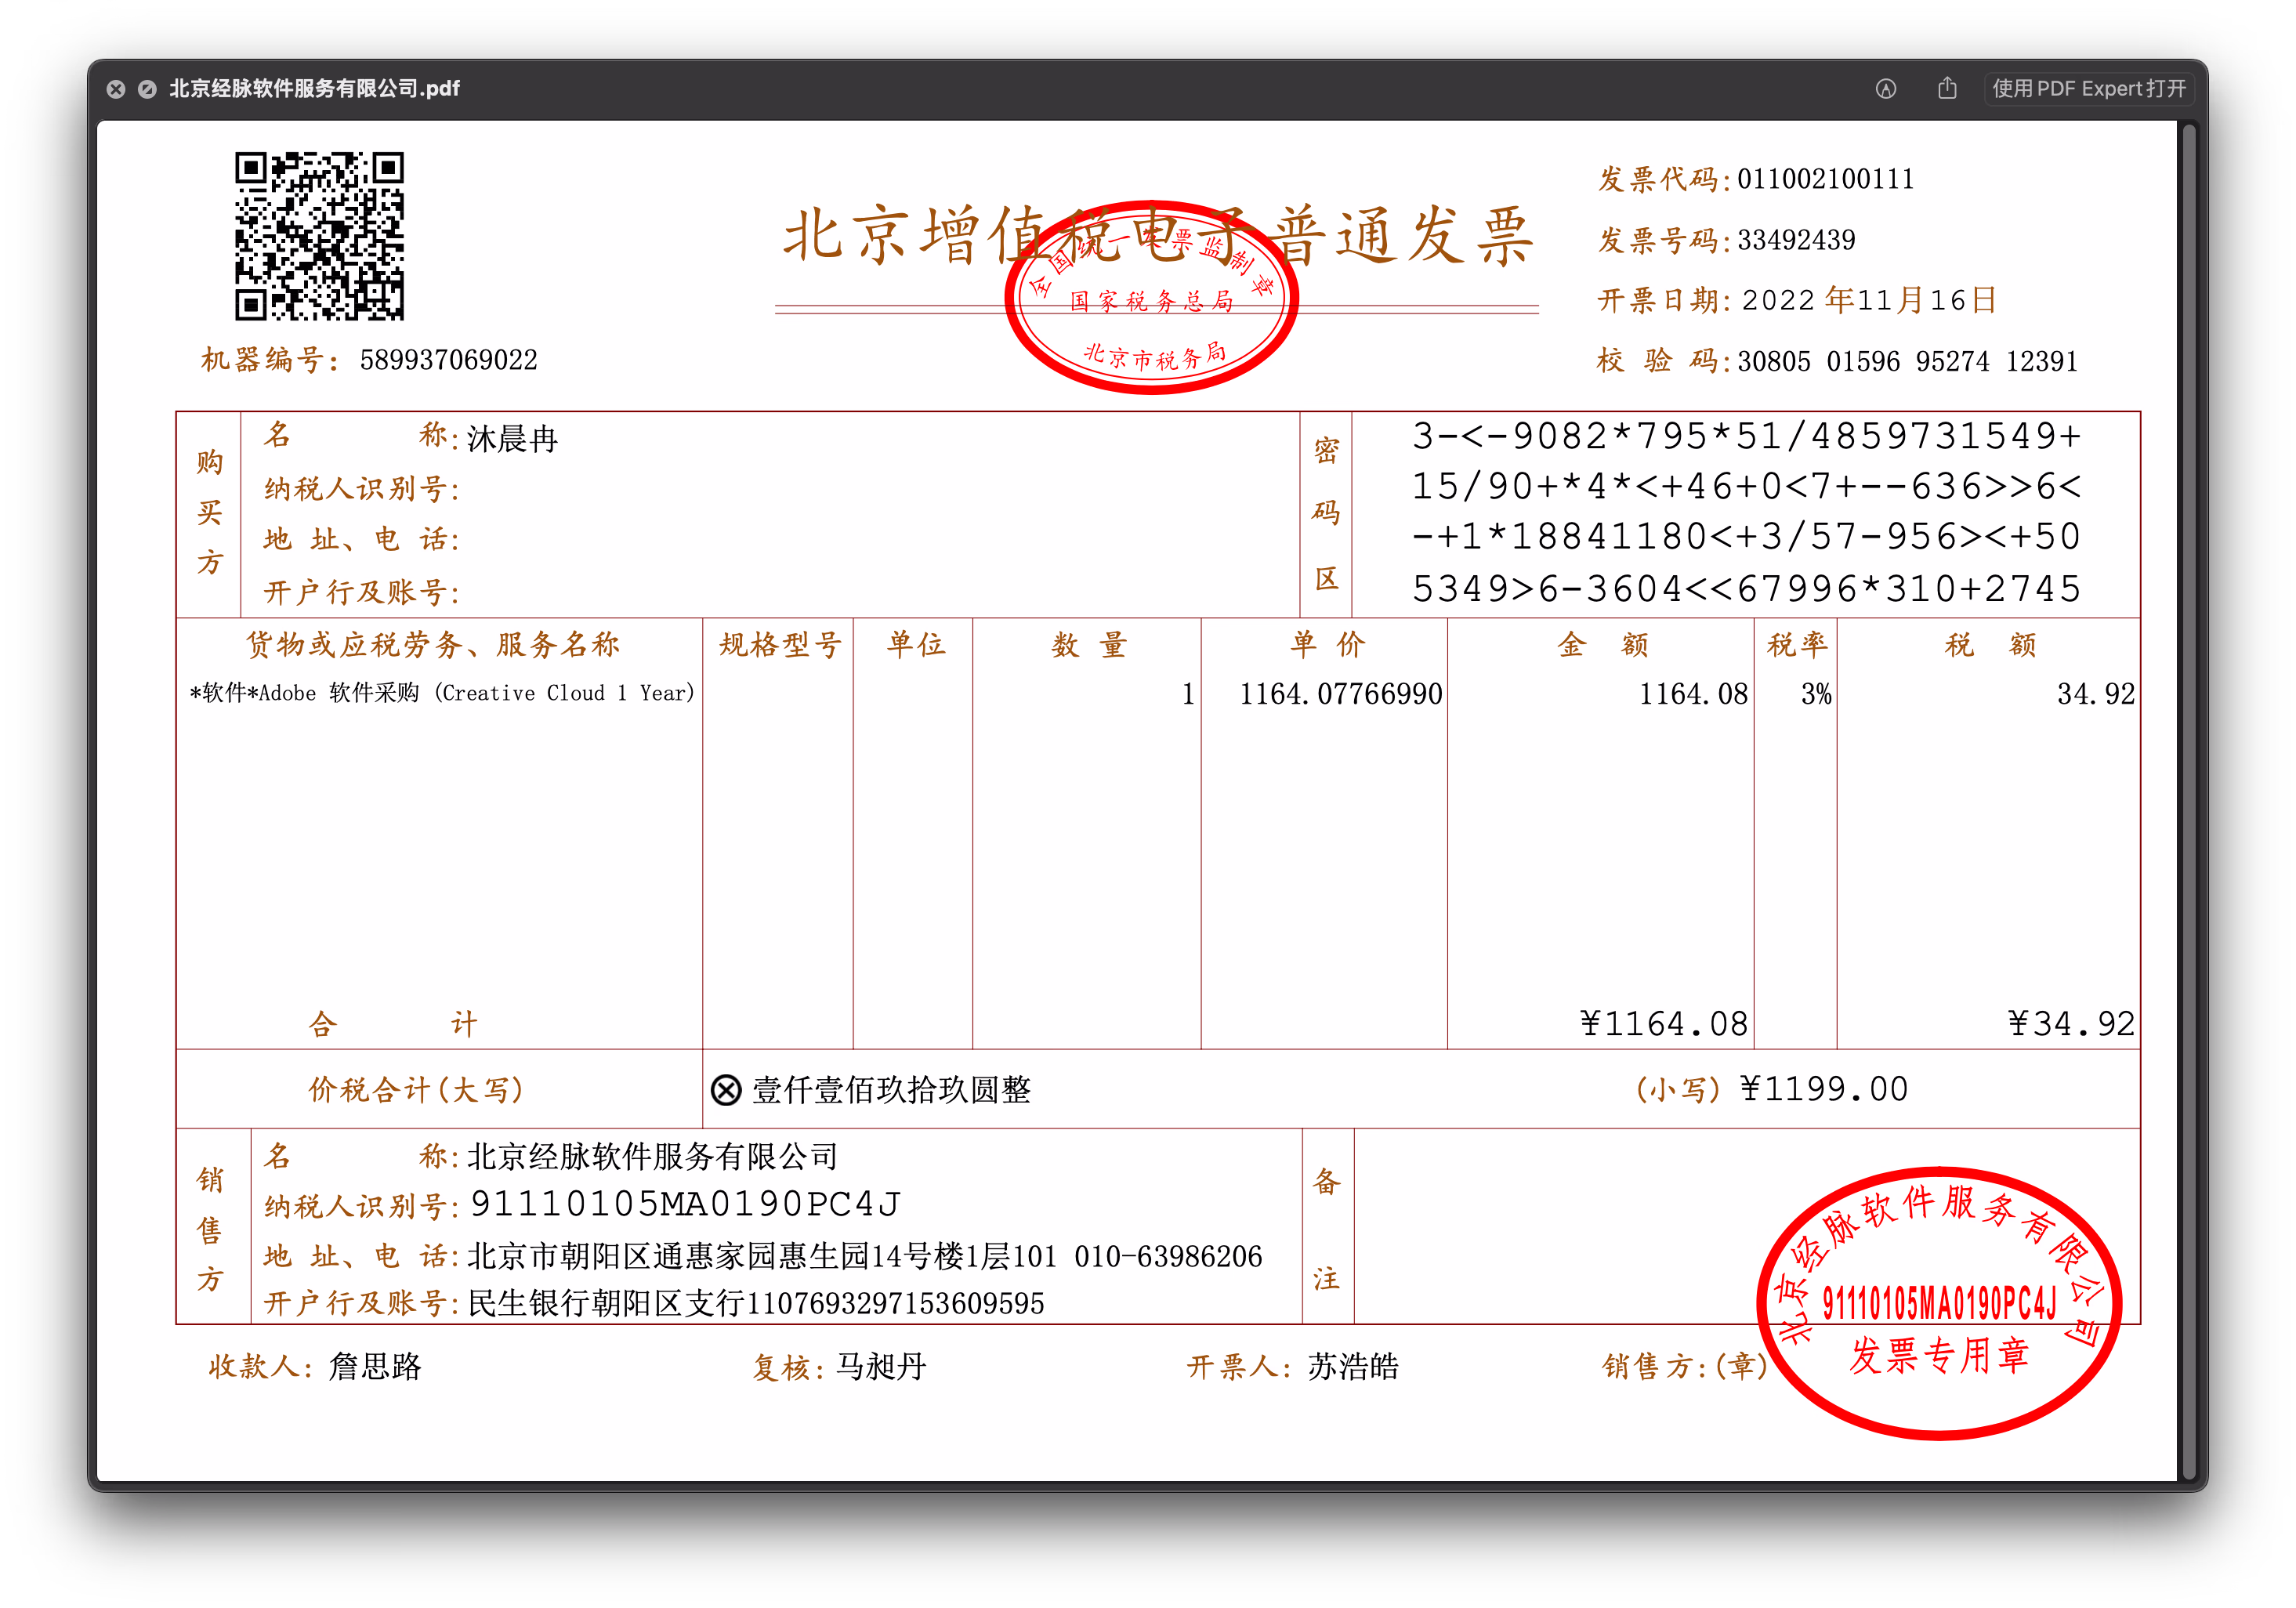2296x1608 pixels.
Task: Click the full-screen expand icon beside close
Action: (x=147, y=89)
